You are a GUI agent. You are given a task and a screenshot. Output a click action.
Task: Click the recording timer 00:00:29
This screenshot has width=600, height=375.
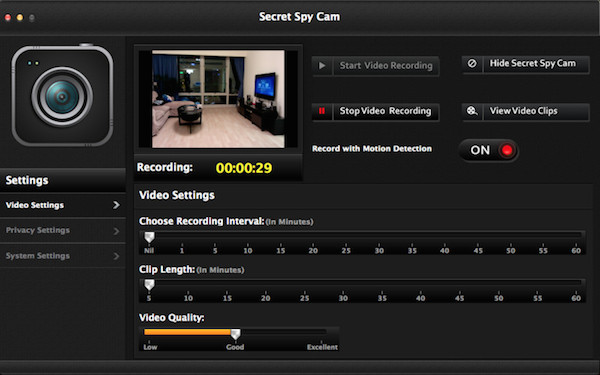[244, 168]
